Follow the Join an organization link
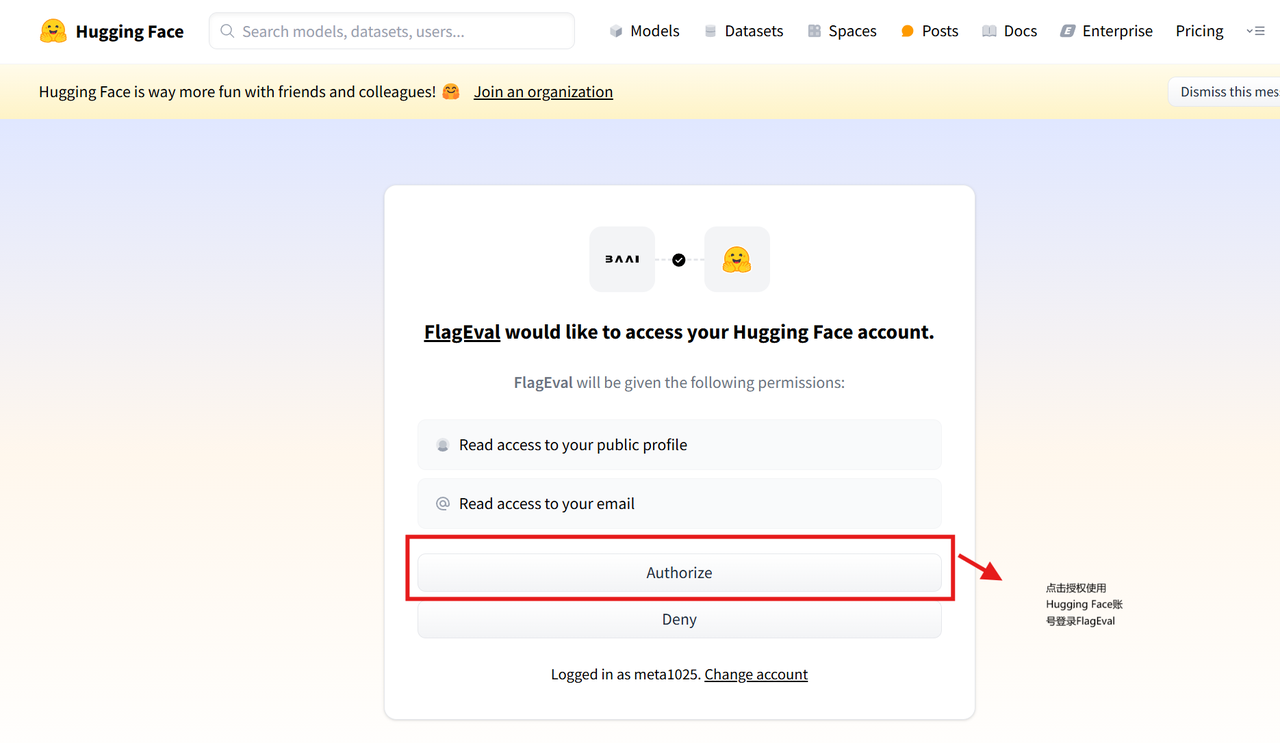This screenshot has width=1280, height=743. click(x=543, y=92)
